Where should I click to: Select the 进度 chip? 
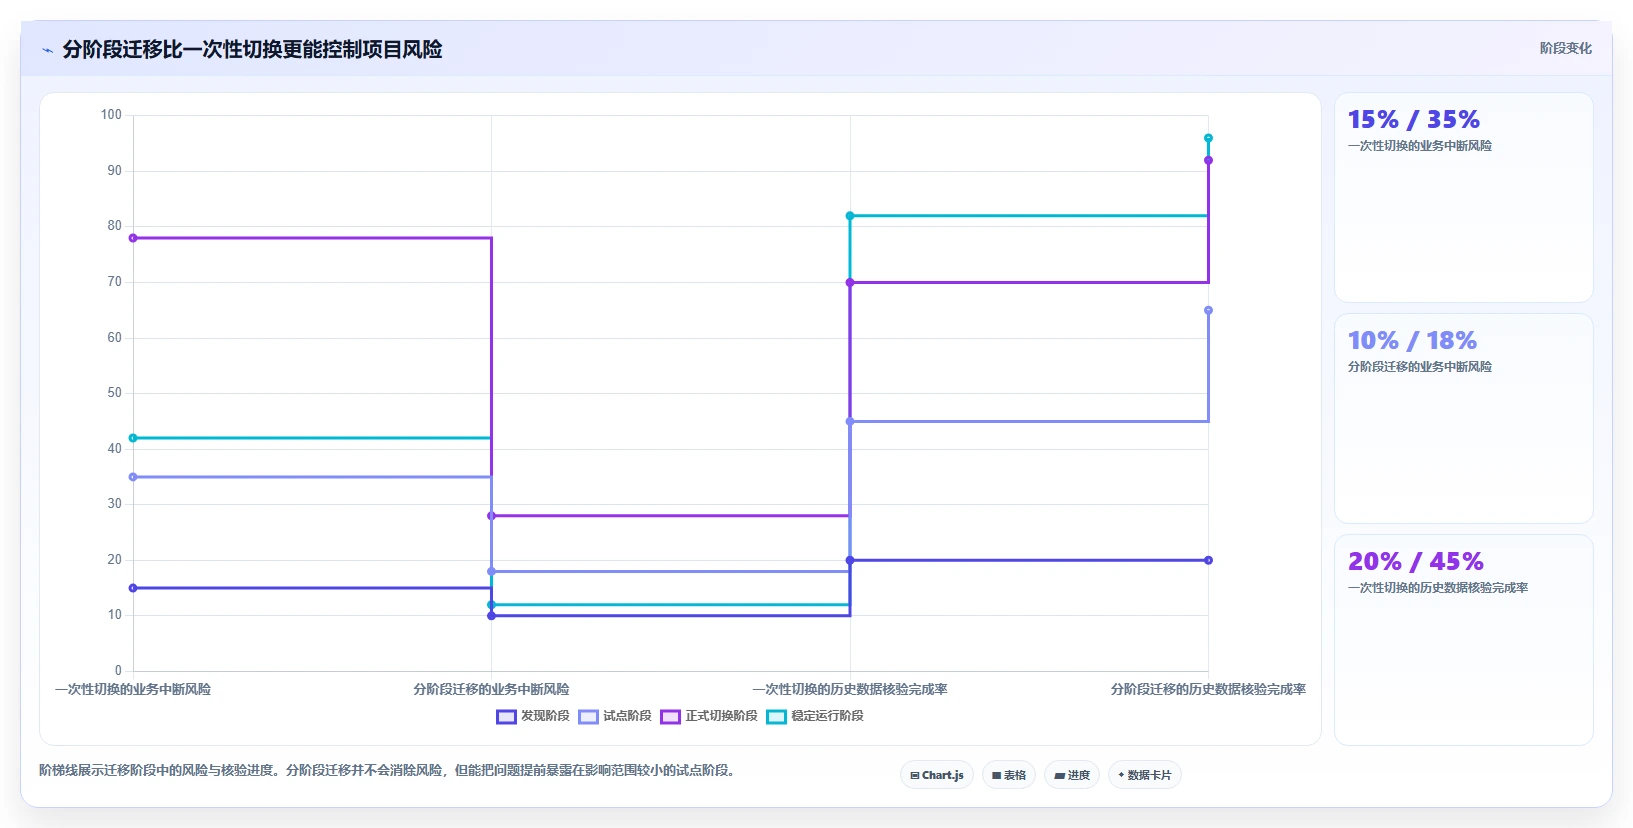pos(1072,775)
